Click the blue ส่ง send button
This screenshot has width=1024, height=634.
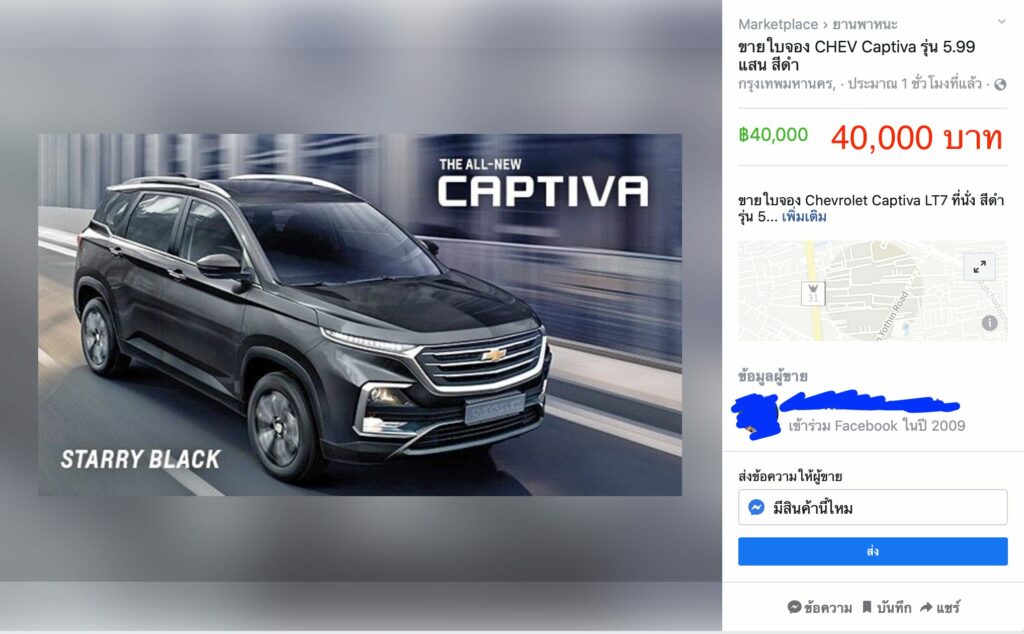[872, 551]
